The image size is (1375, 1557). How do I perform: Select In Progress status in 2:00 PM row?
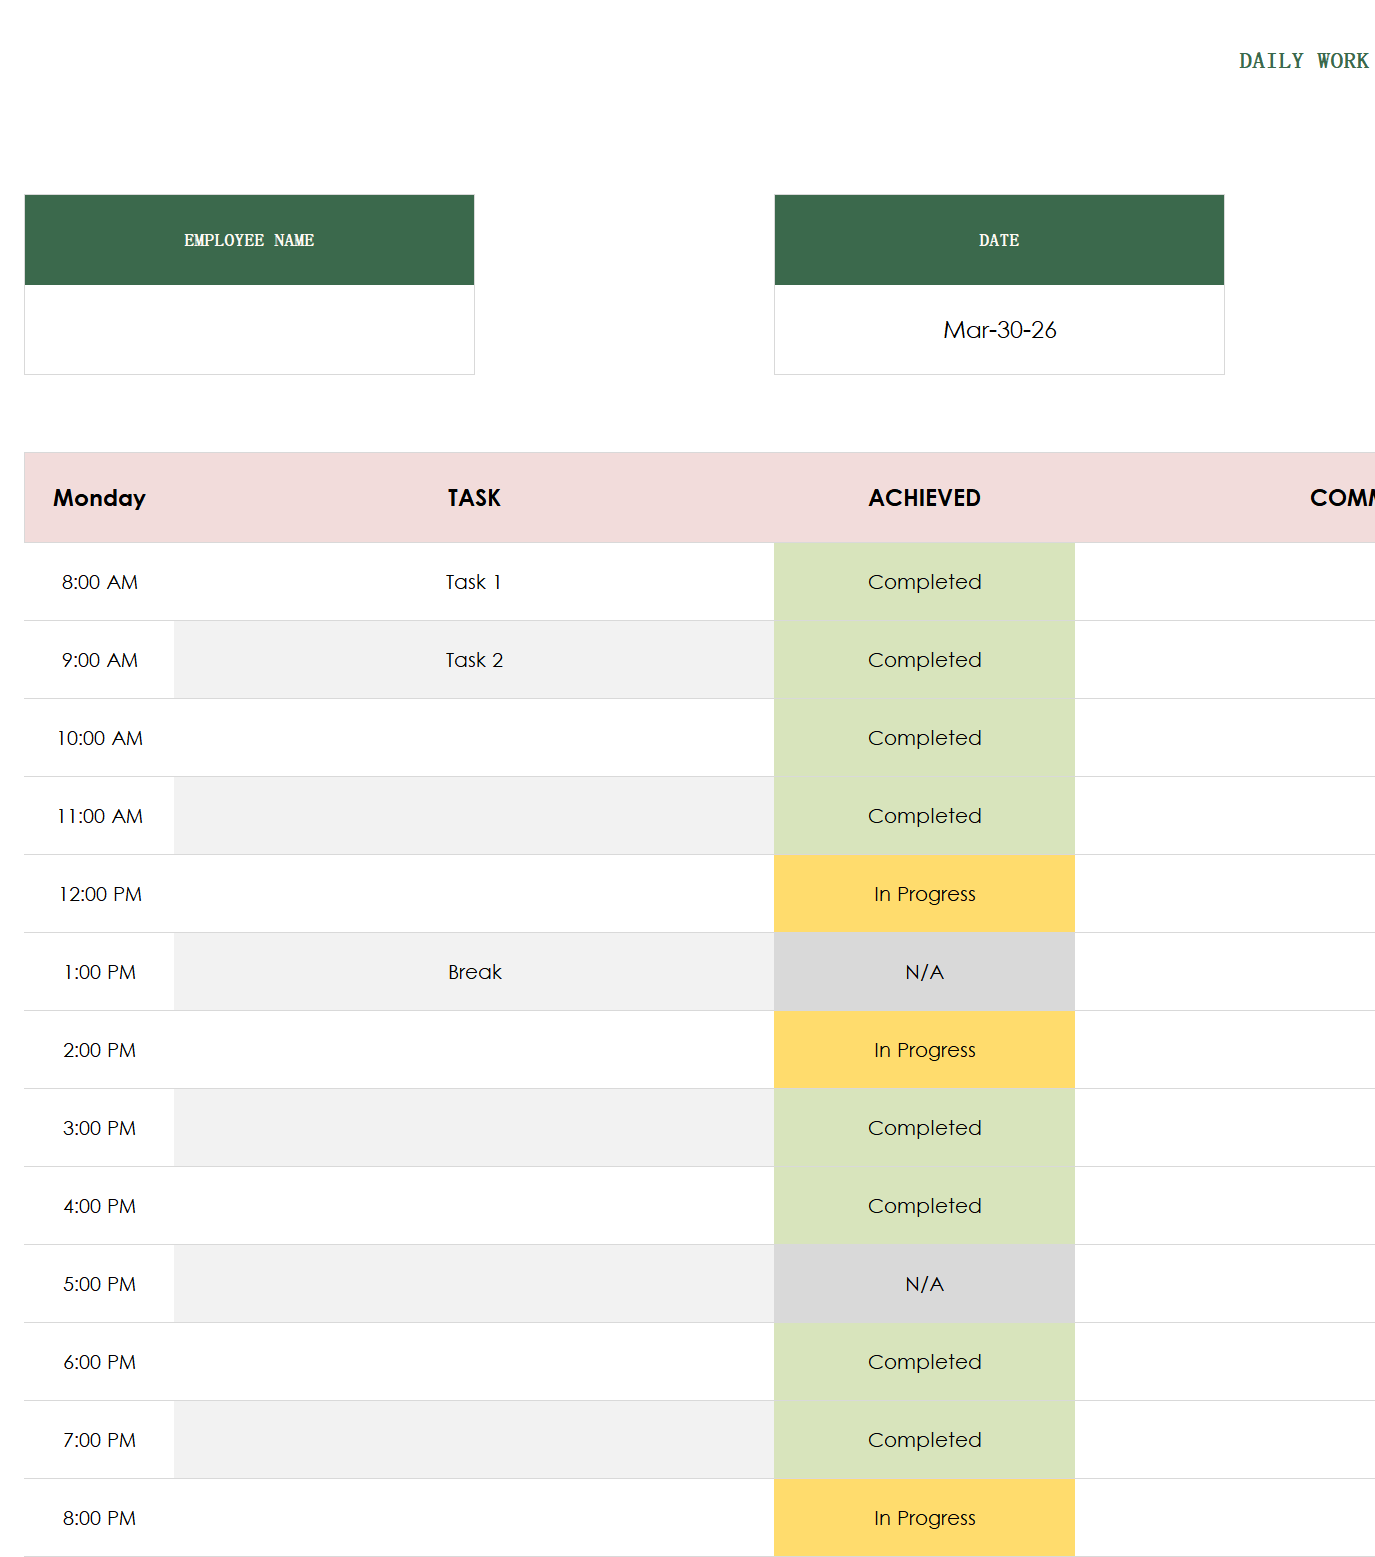tap(924, 1050)
